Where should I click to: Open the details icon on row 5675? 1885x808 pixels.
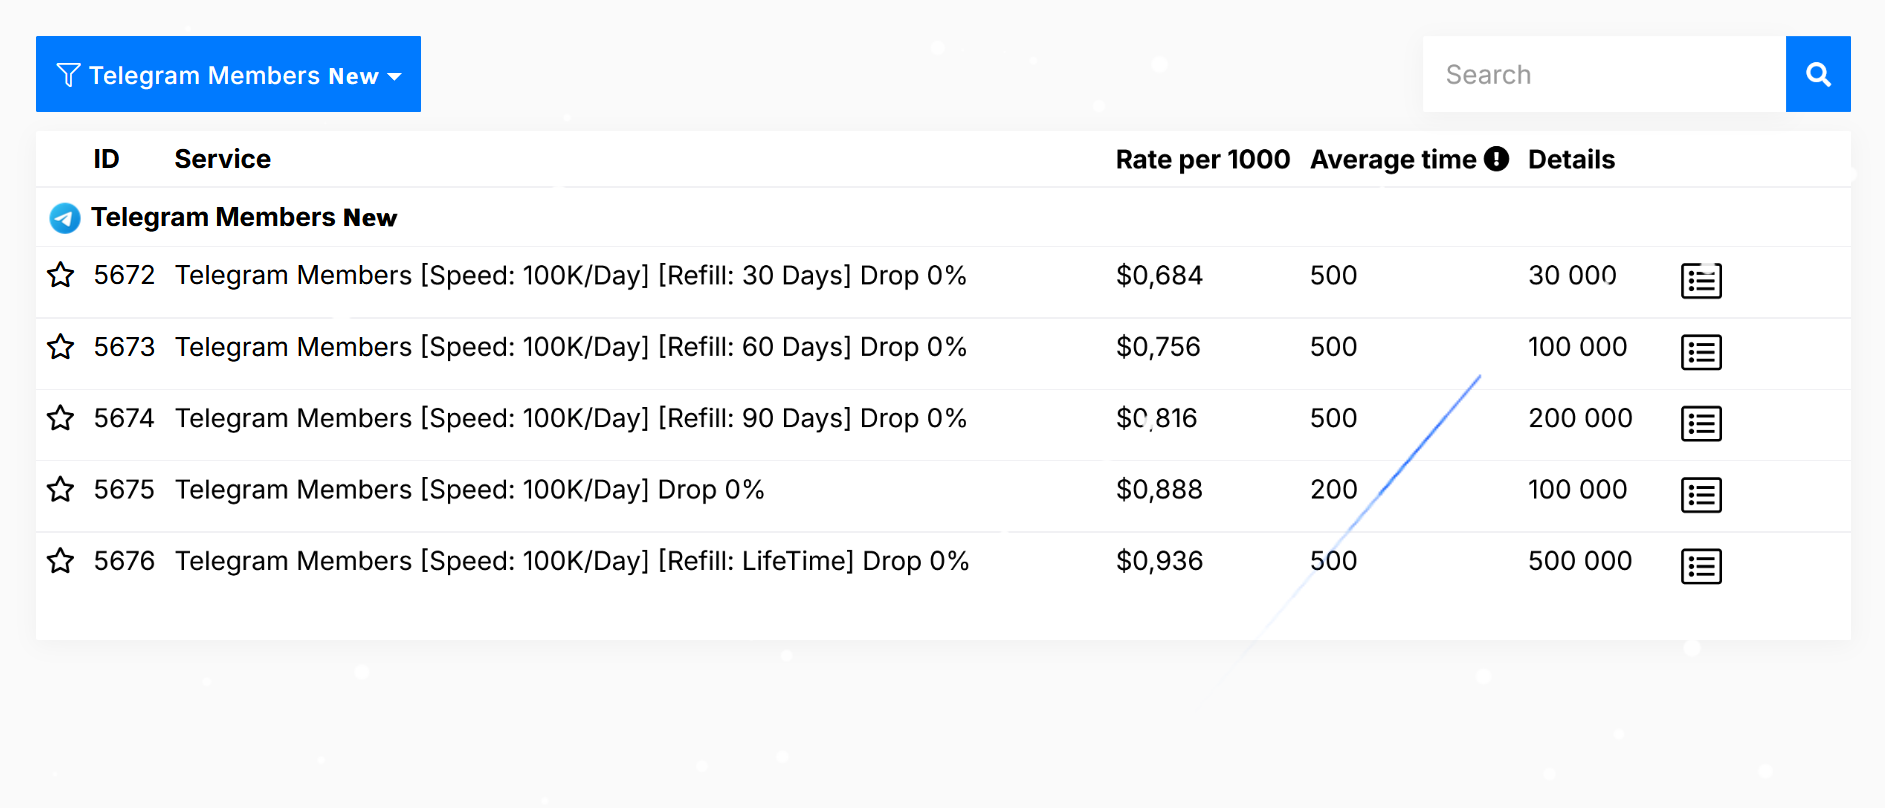click(1700, 495)
